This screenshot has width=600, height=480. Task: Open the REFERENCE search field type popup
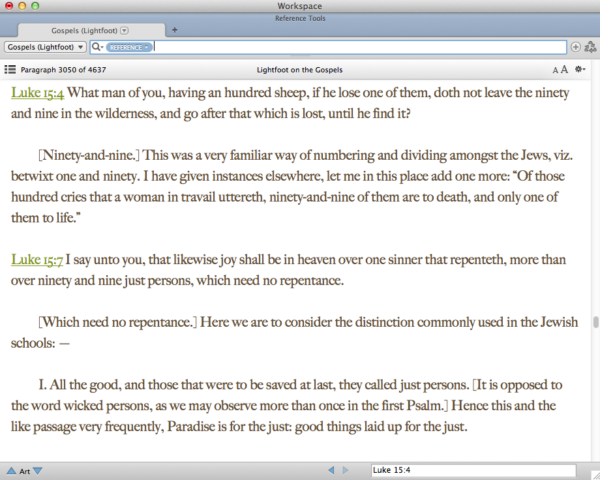click(x=129, y=47)
